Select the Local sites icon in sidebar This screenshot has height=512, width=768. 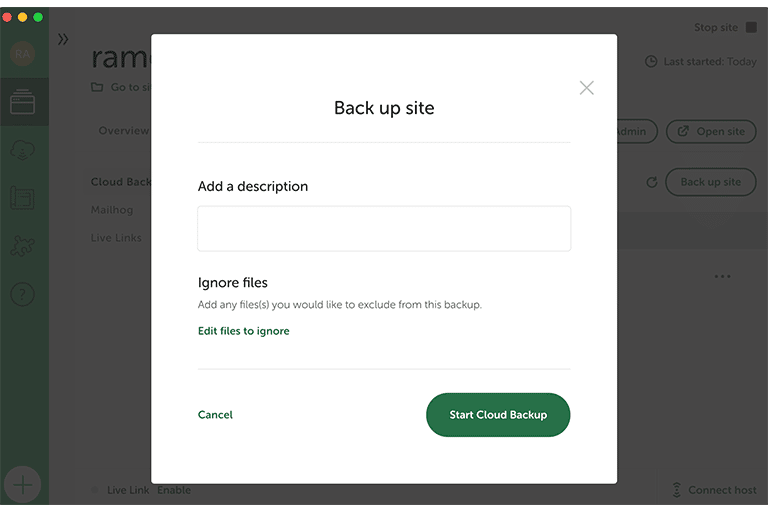(23, 102)
